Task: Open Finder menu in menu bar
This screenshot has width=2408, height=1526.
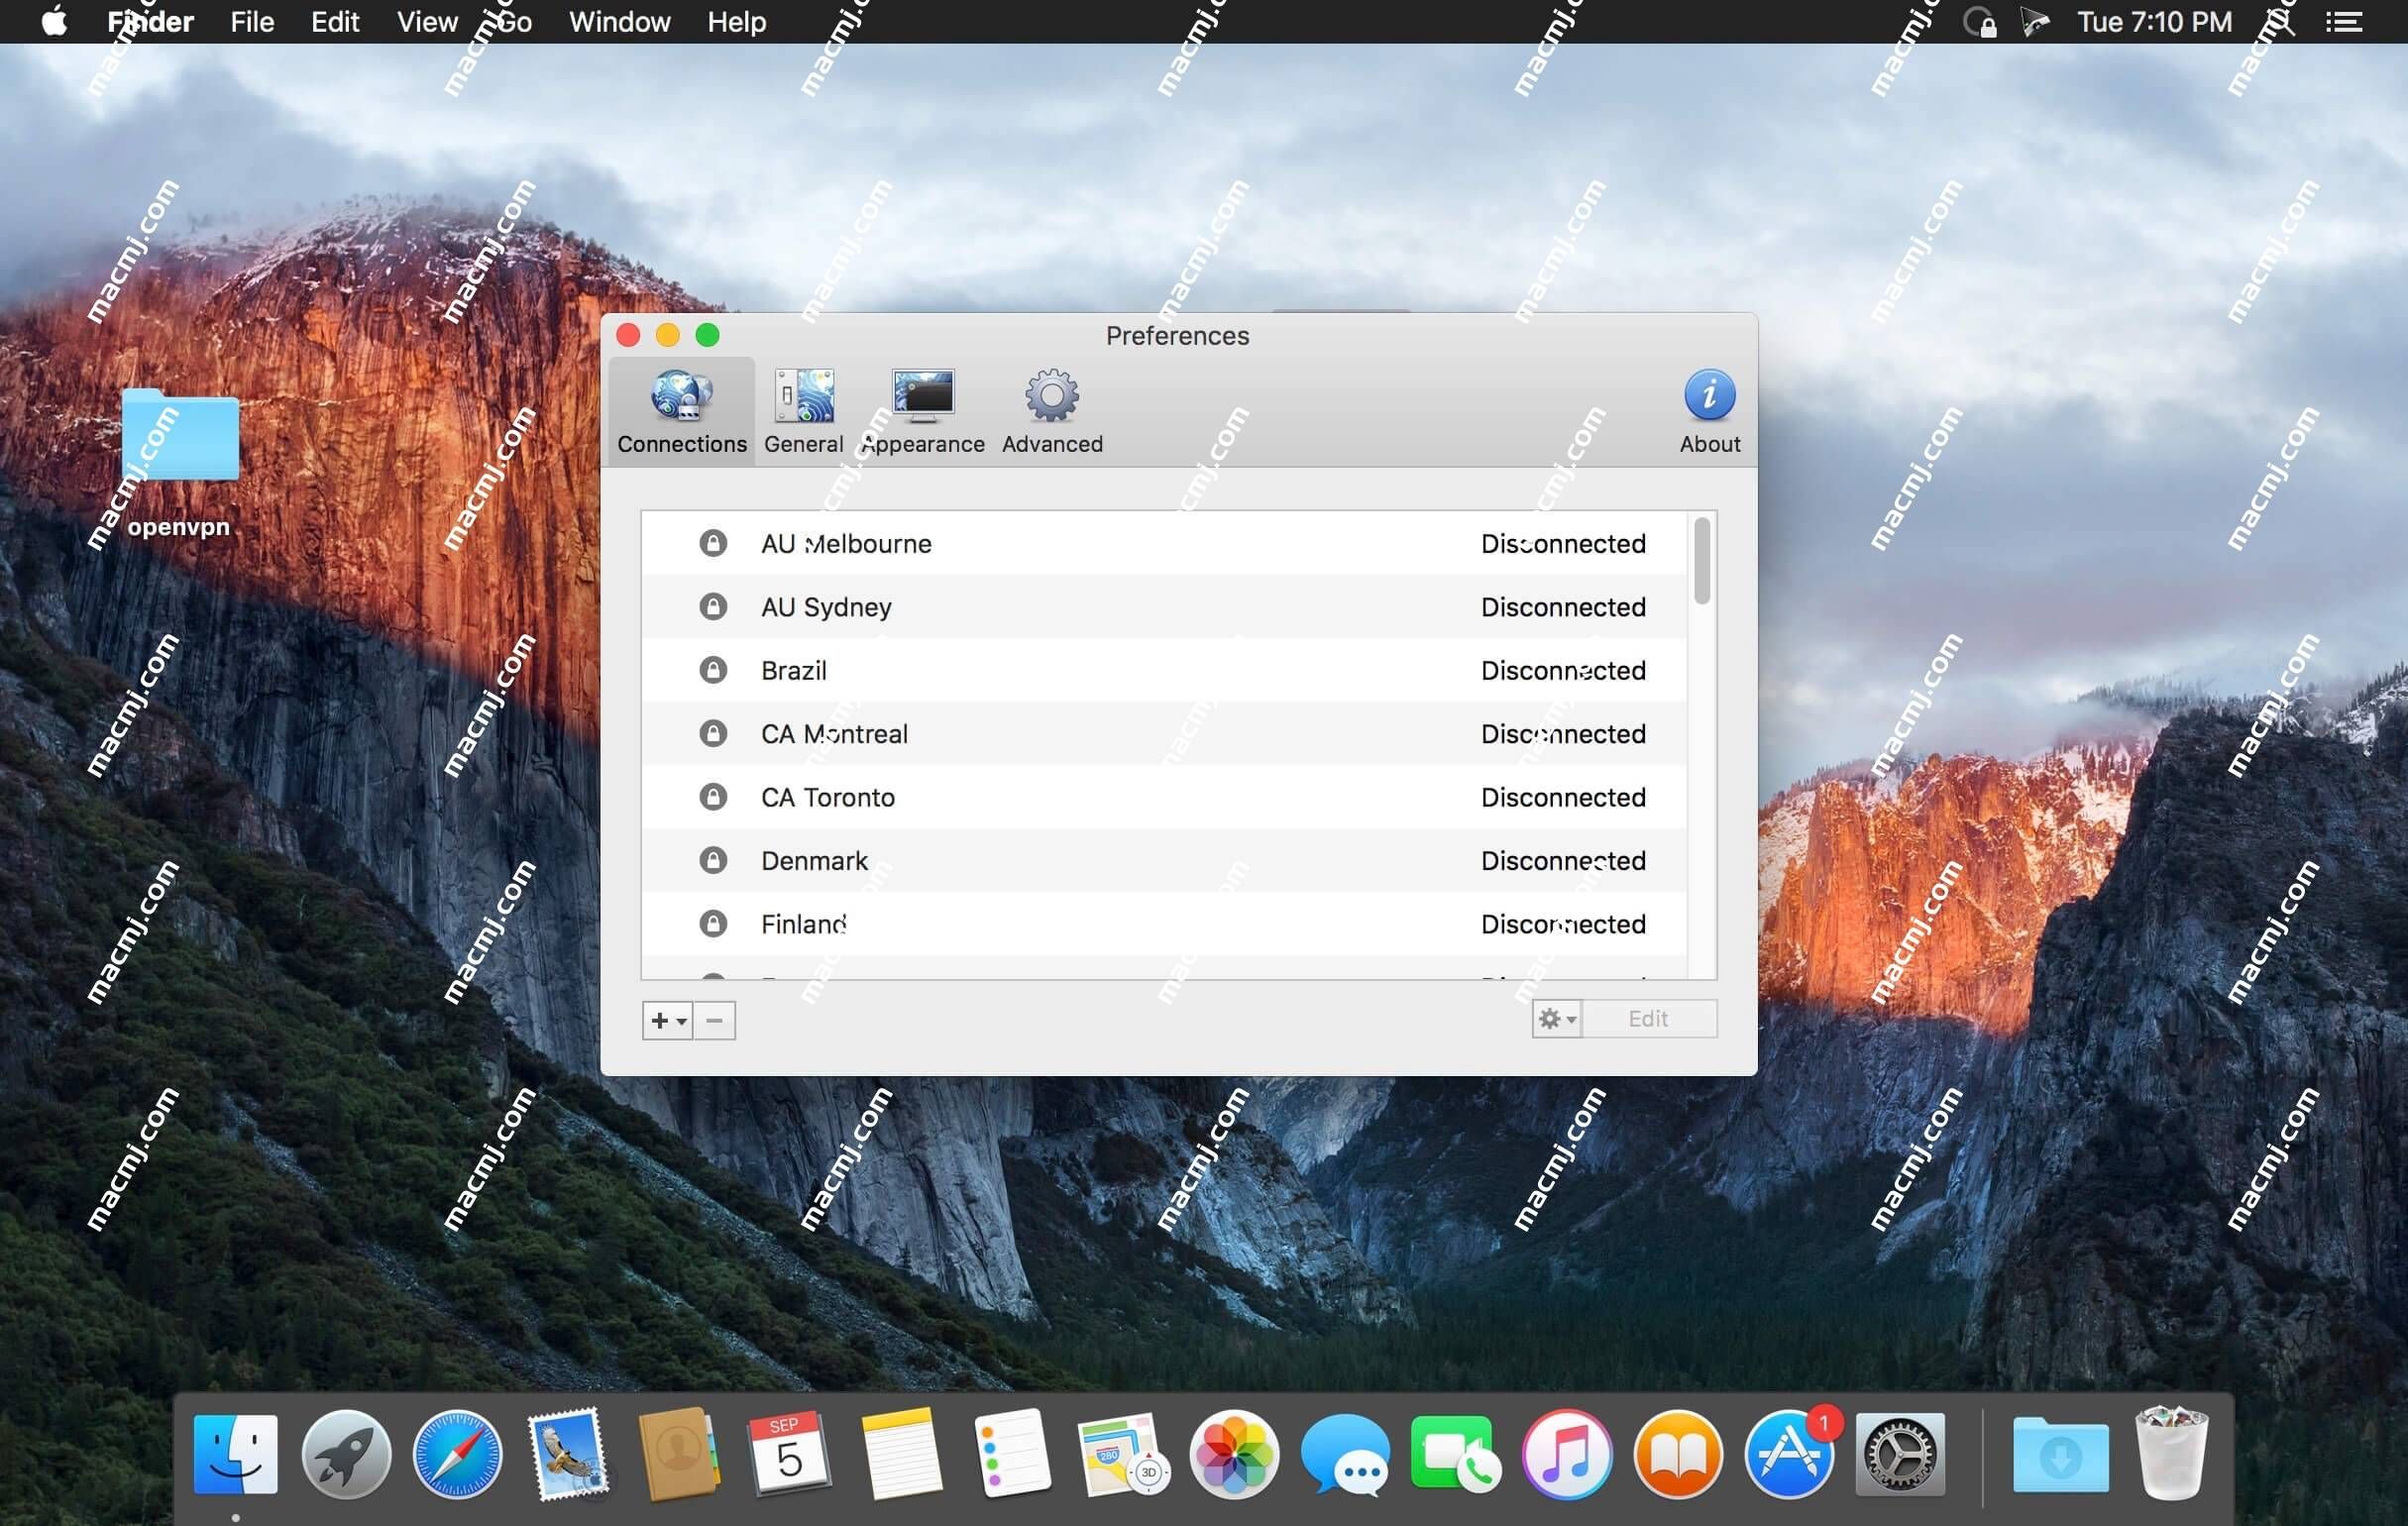Action: (x=151, y=19)
